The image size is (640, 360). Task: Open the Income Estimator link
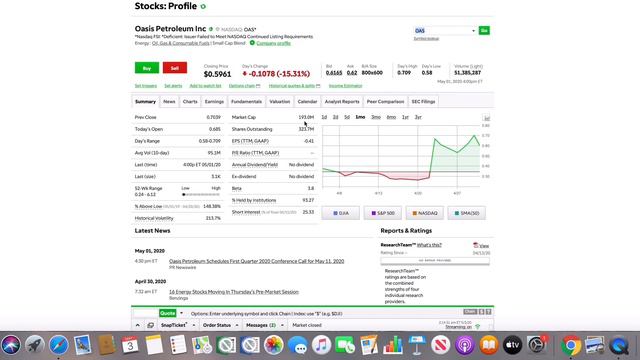pyautogui.click(x=345, y=86)
